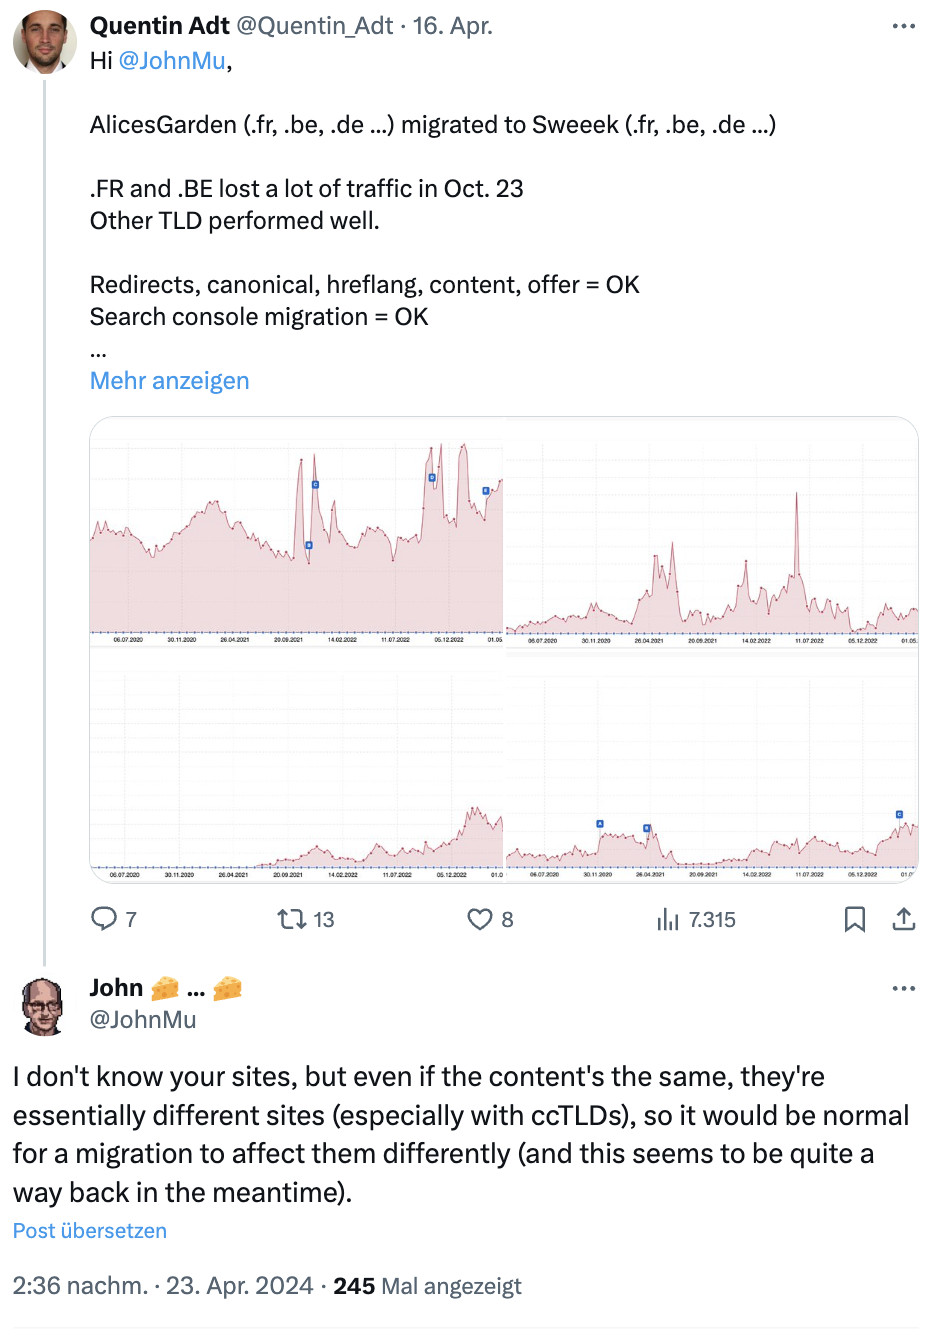Bookmark Quentin Adt's post

point(855,919)
